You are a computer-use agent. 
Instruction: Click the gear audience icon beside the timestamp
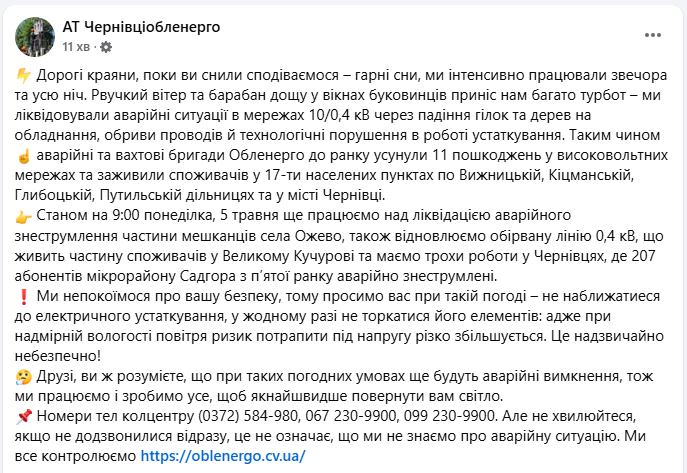pyautogui.click(x=107, y=47)
